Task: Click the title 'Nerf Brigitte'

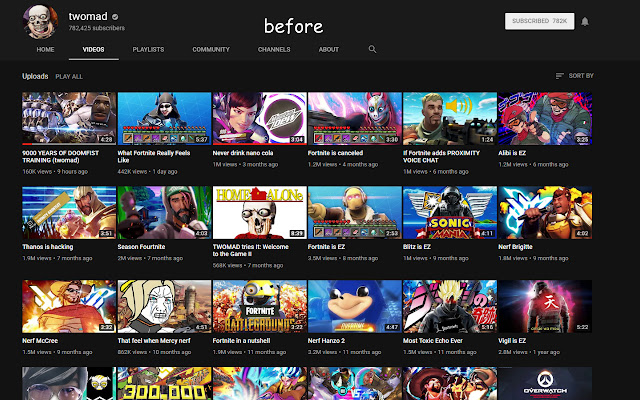Action: 515,247
